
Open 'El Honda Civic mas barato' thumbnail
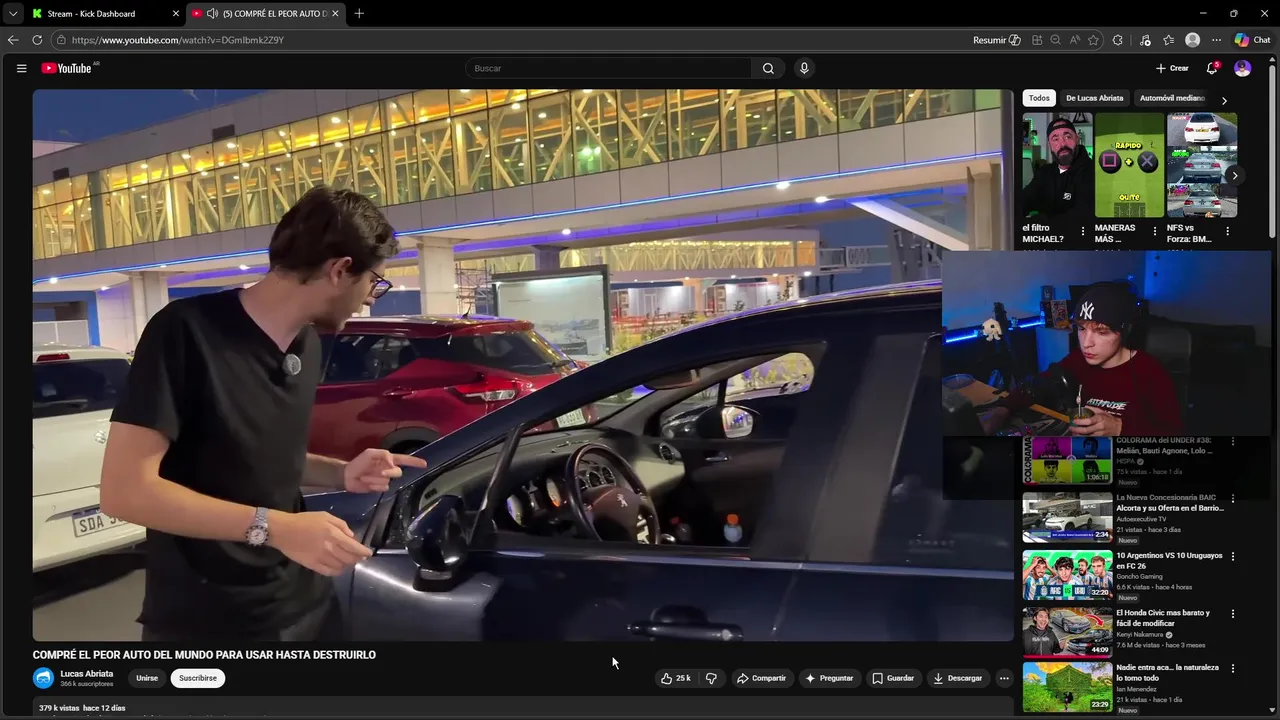(x=1067, y=631)
